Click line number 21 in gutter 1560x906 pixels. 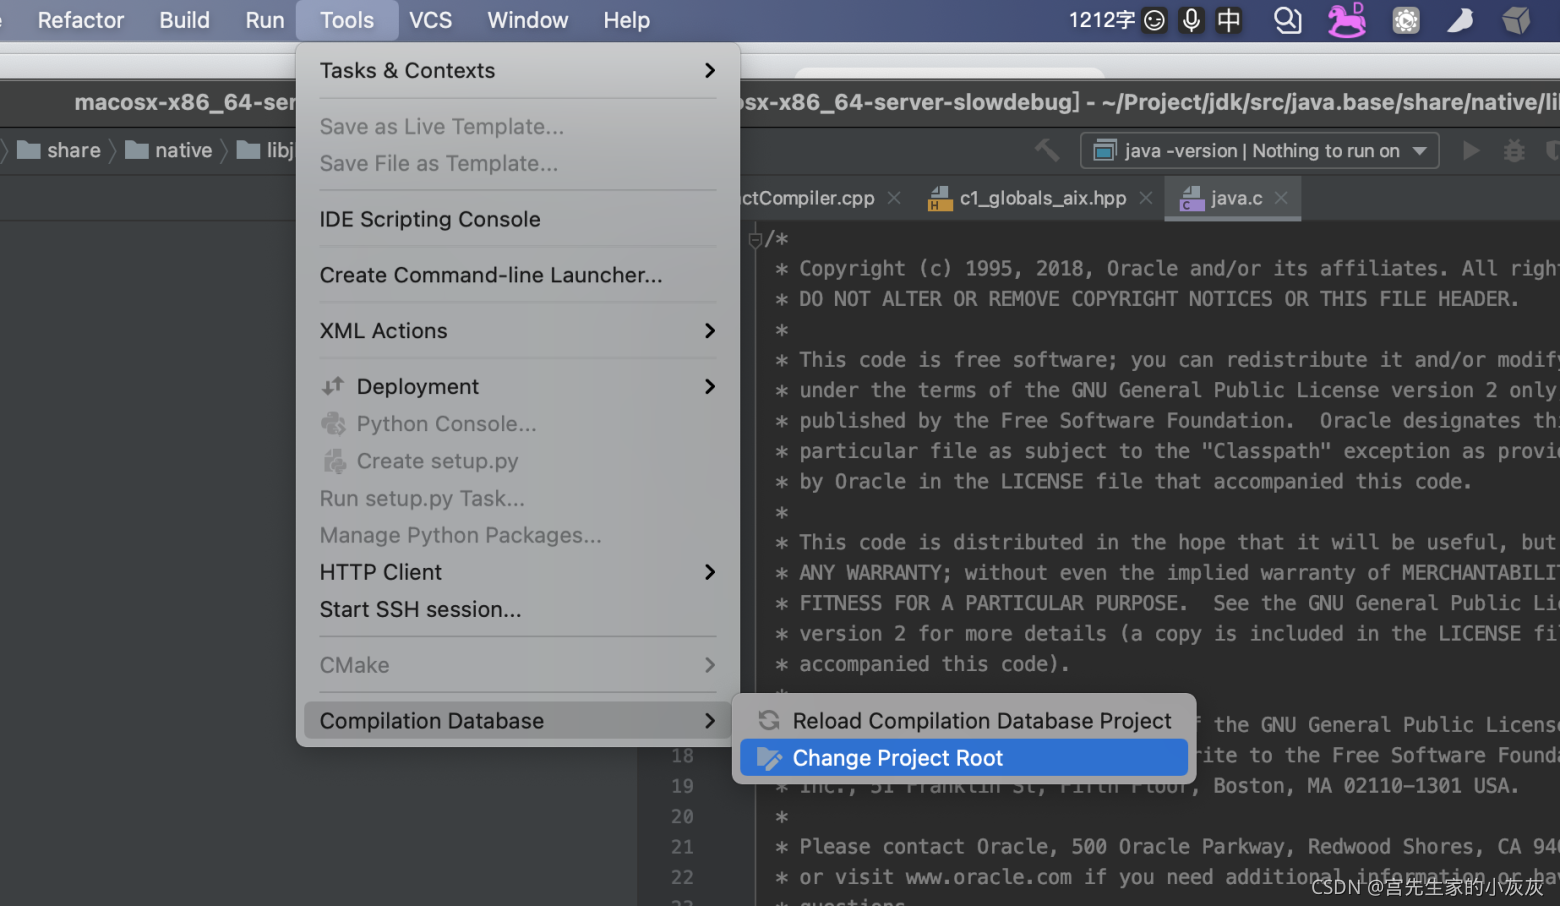pos(682,847)
